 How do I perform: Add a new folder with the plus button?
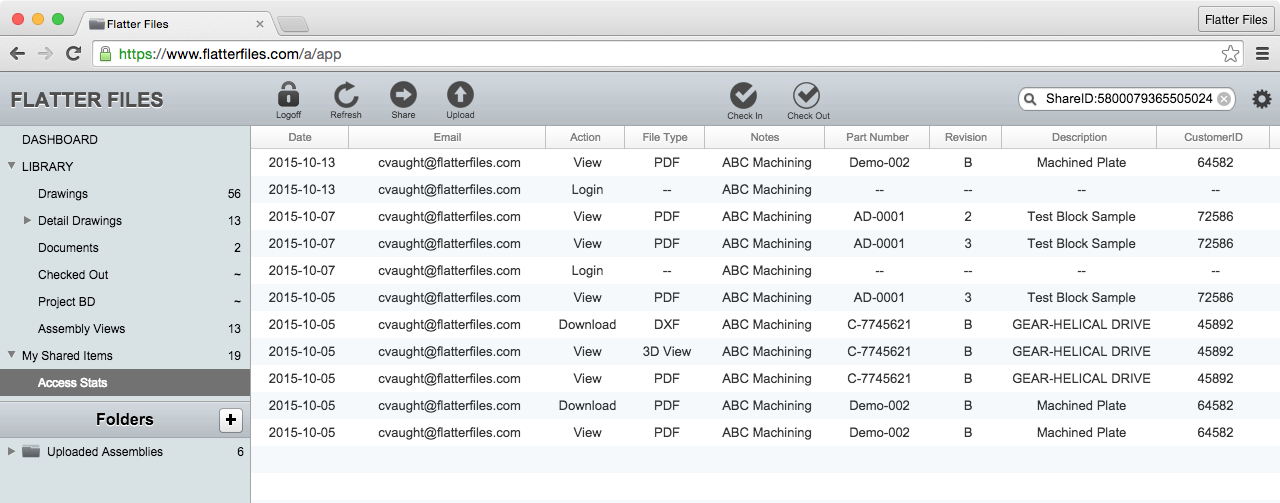(x=231, y=420)
